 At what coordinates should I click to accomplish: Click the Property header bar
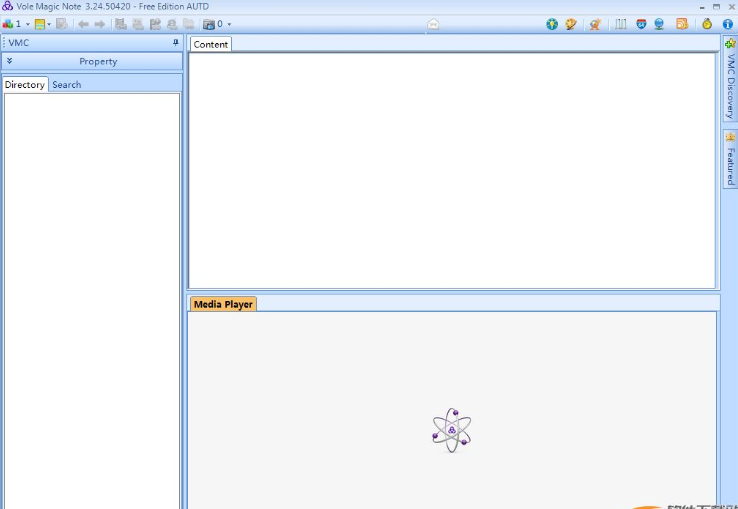pos(92,61)
